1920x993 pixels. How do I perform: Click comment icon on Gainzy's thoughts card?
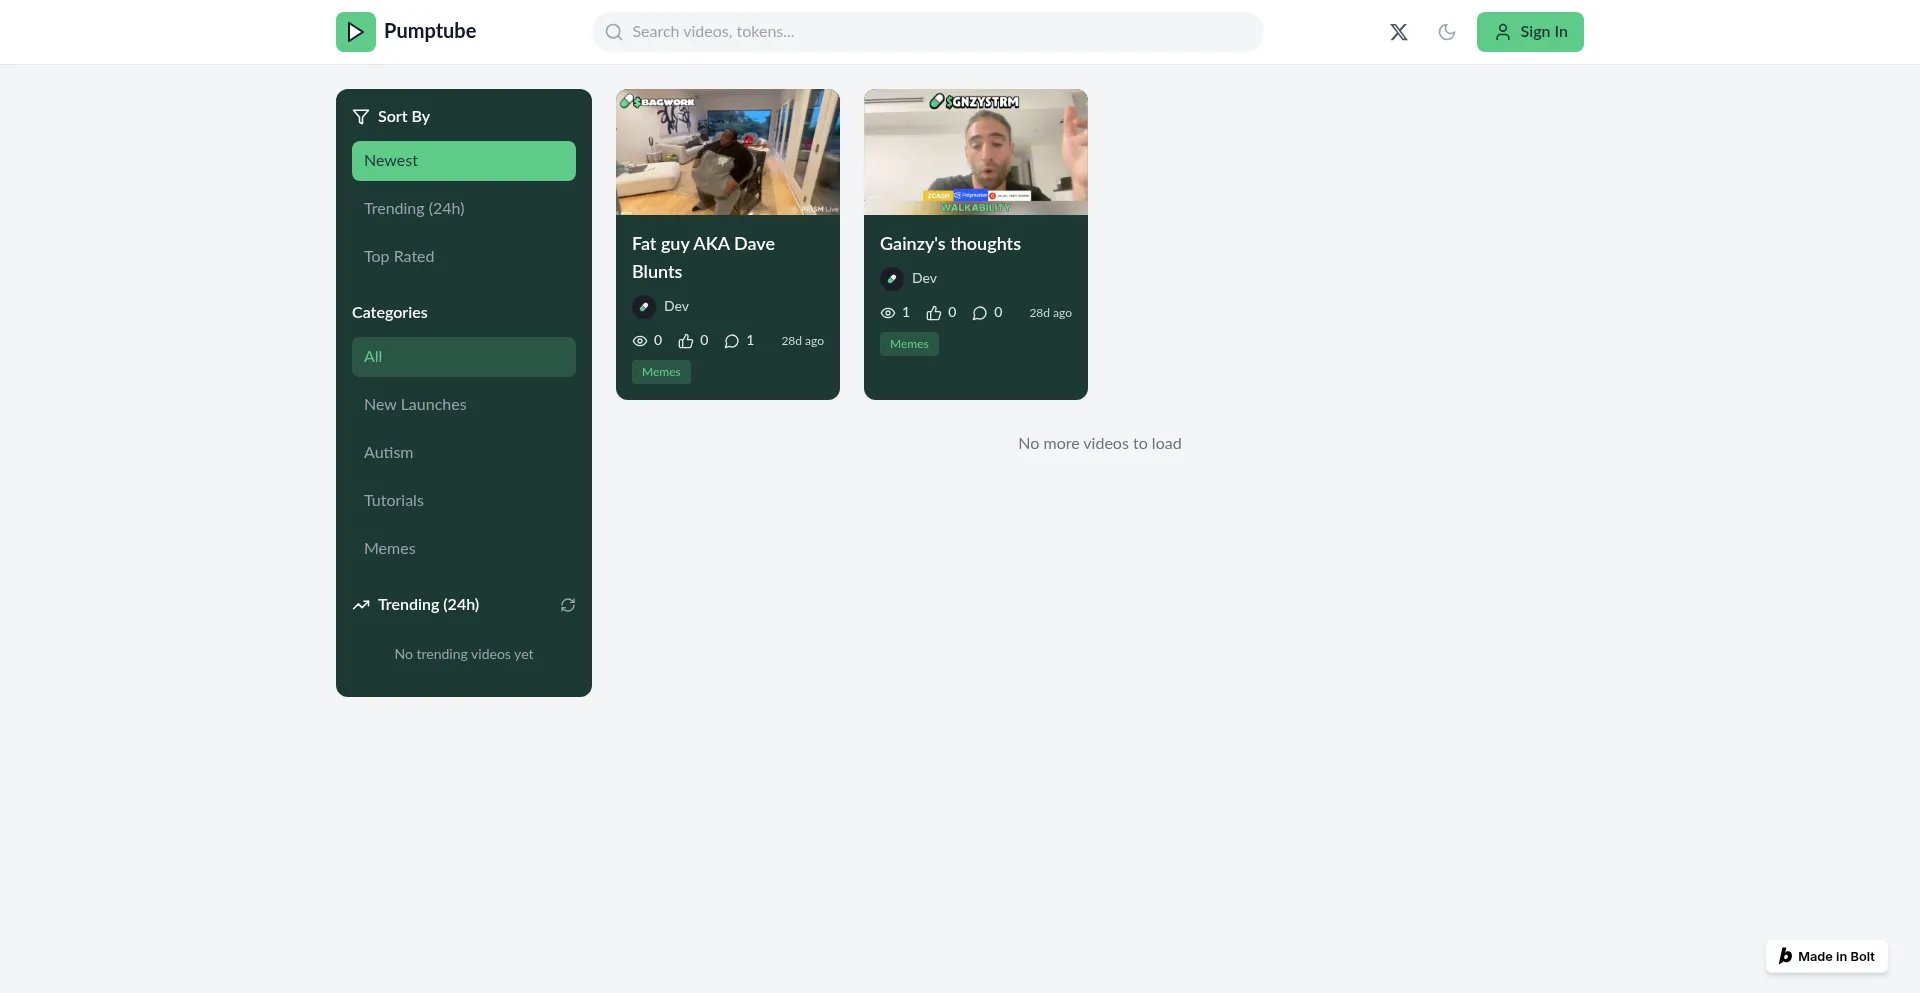[x=980, y=313]
